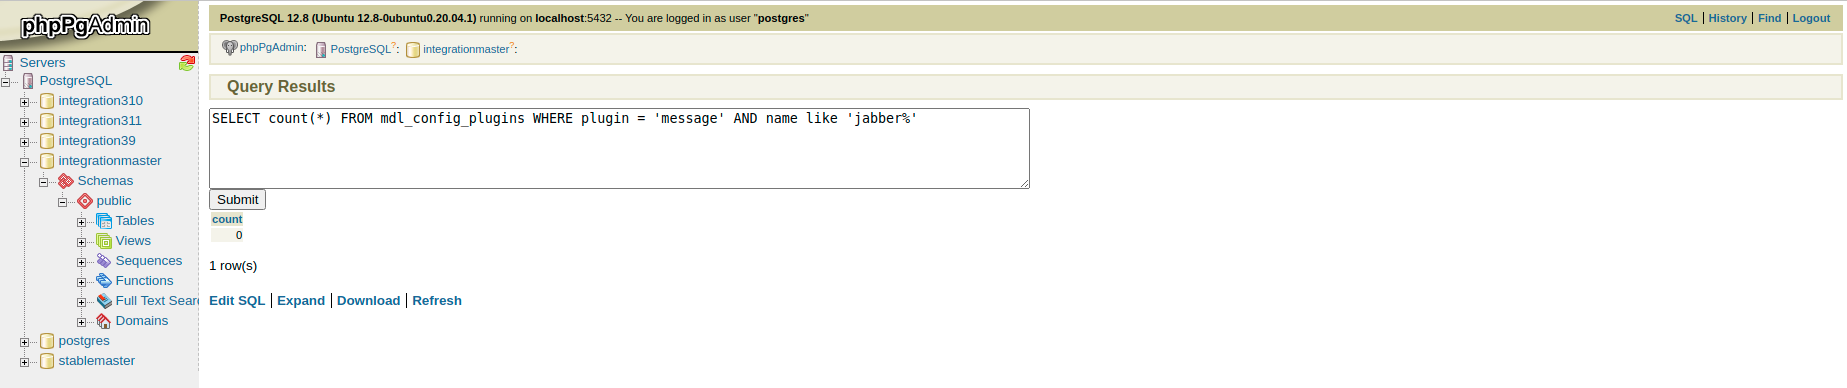Open the Find link in top bar
The height and width of the screenshot is (388, 1847).
coord(1769,18)
